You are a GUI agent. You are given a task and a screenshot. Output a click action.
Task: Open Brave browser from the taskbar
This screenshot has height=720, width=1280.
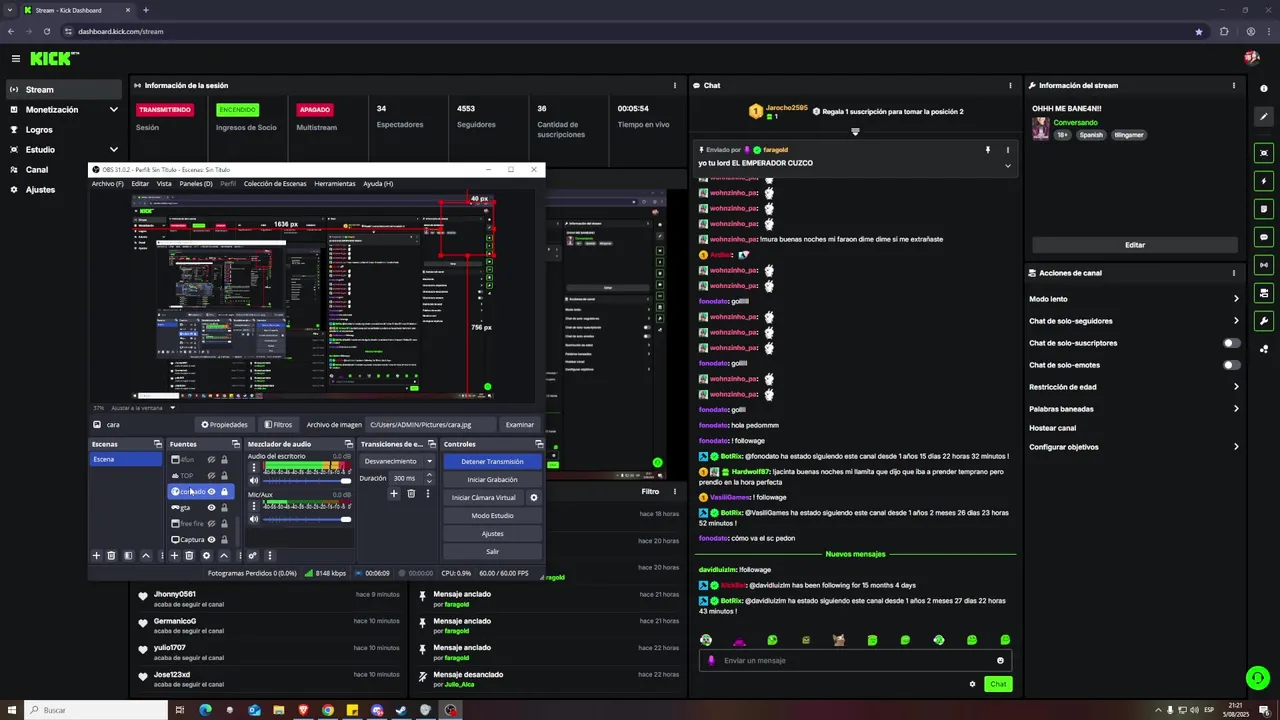pos(303,710)
